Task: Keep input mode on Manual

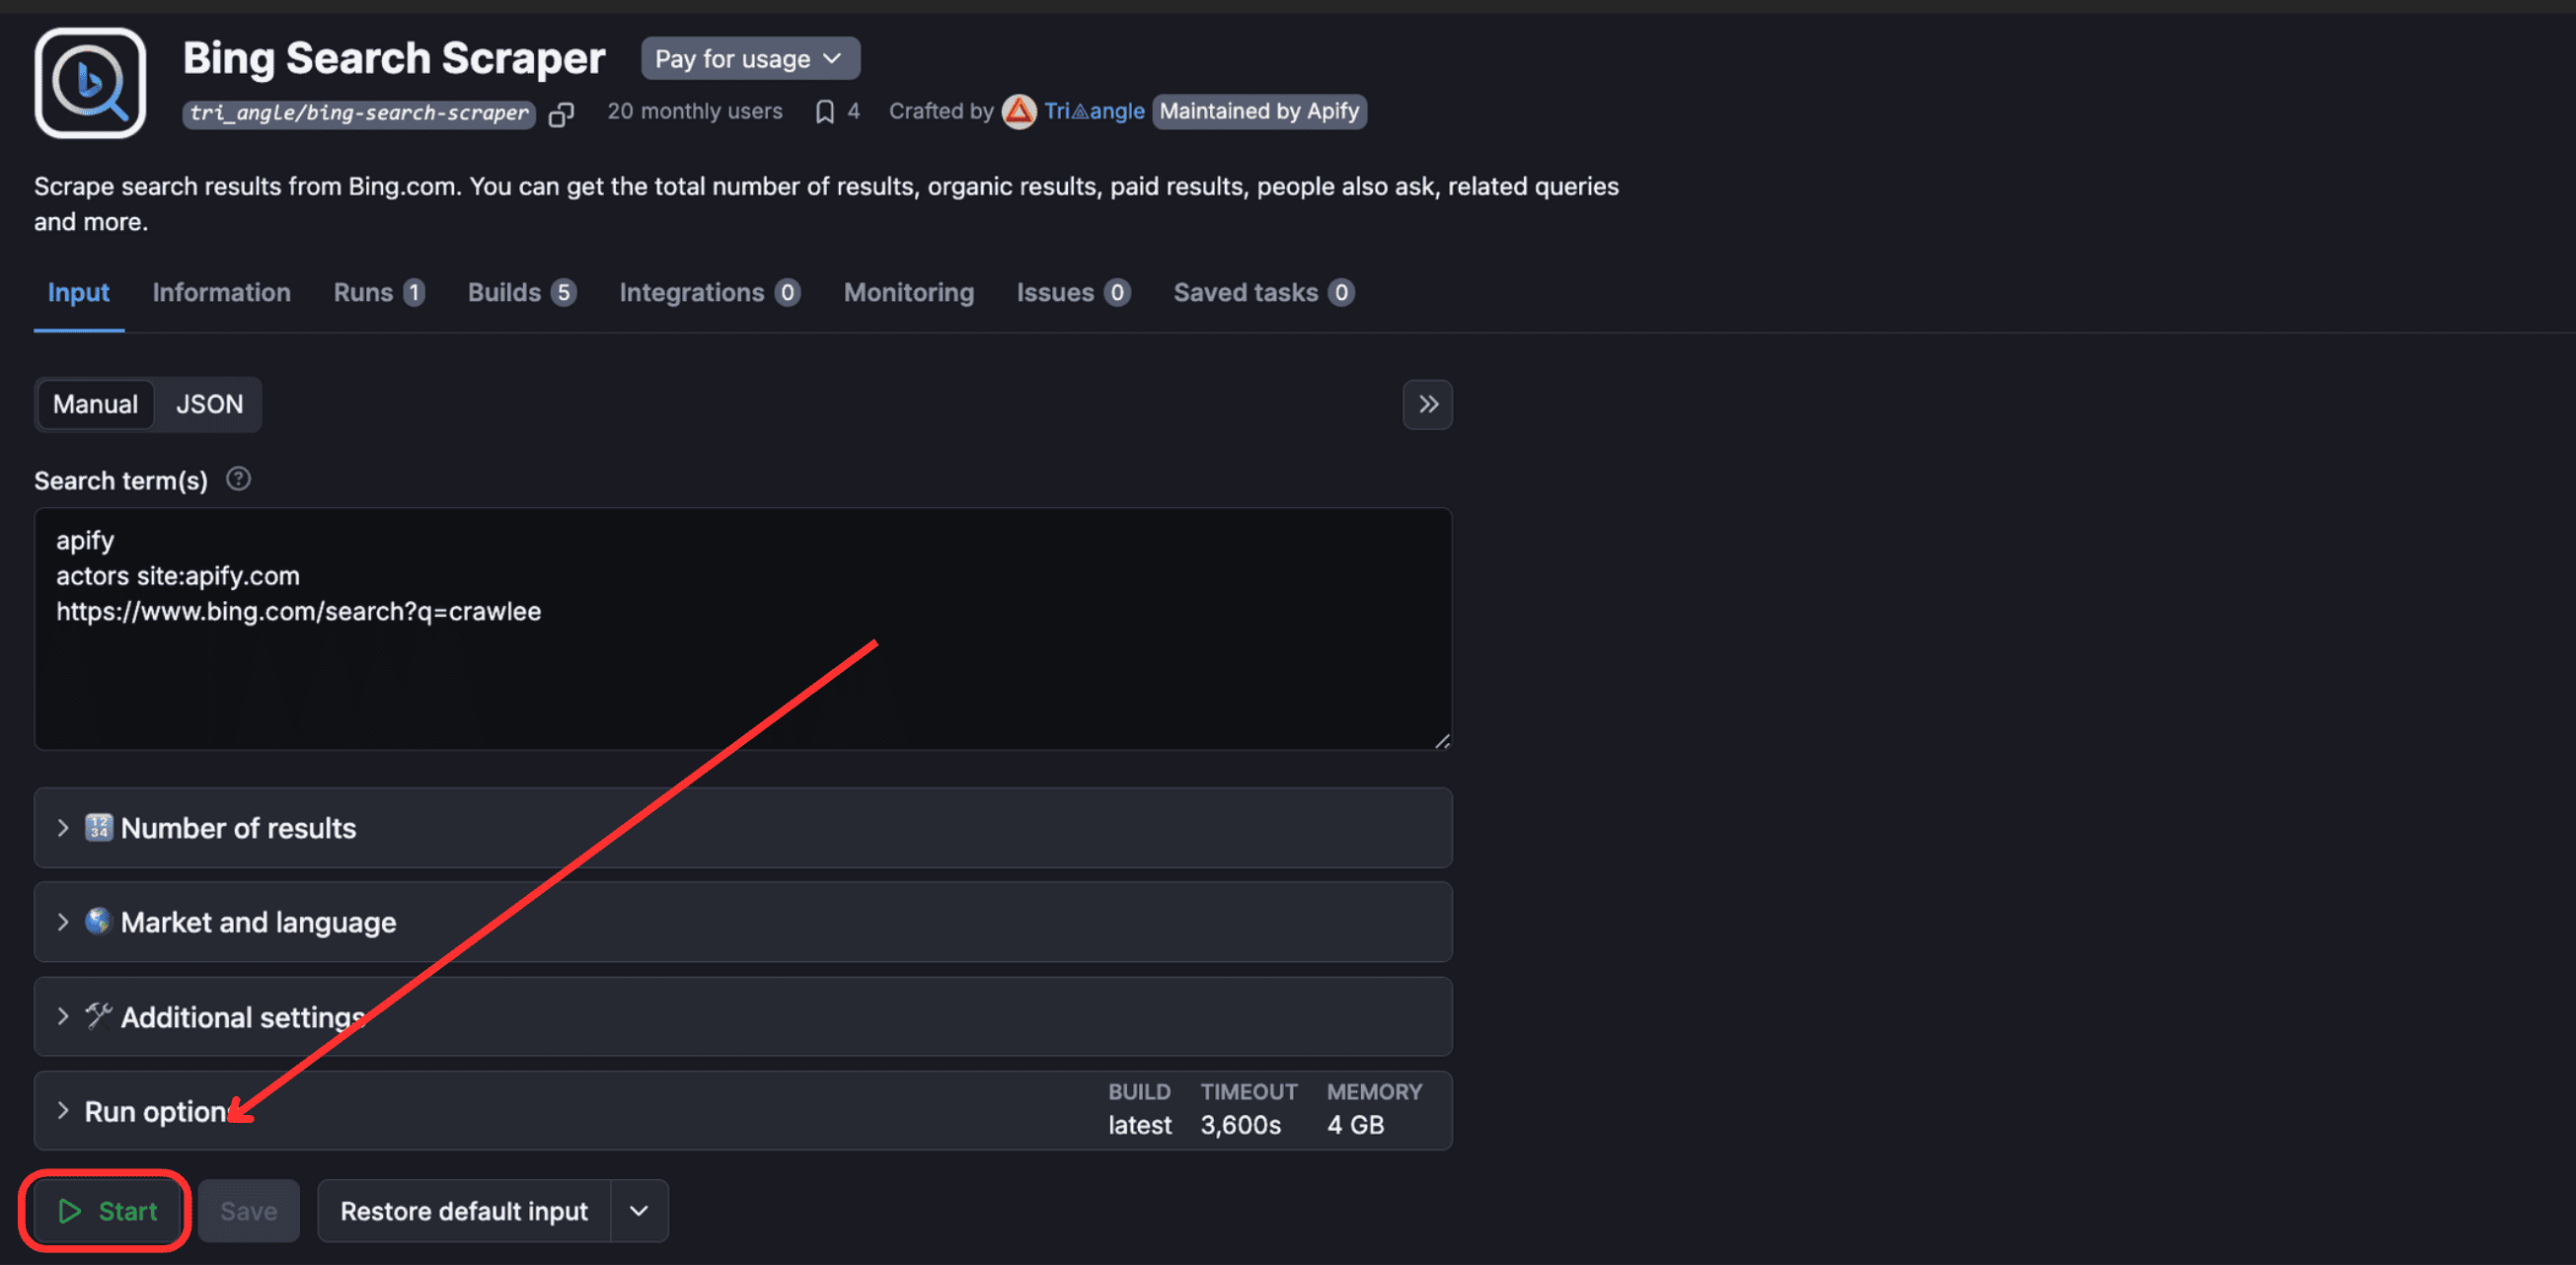Action: click(x=95, y=404)
